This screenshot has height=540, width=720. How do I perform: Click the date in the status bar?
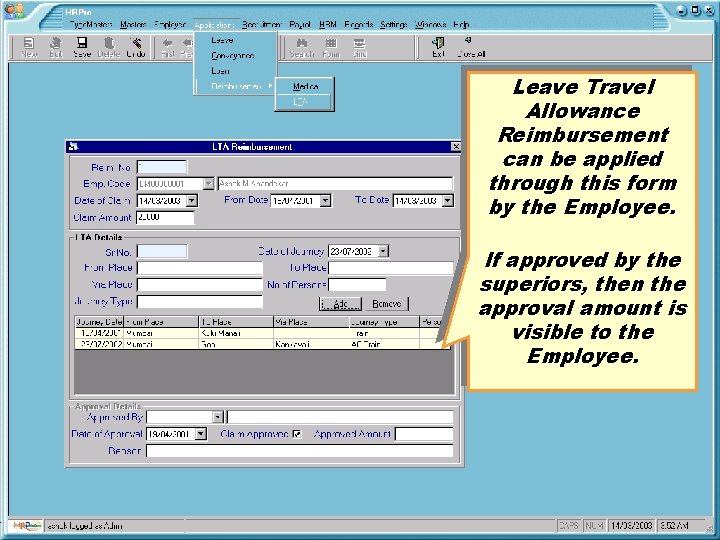pyautogui.click(x=632, y=525)
